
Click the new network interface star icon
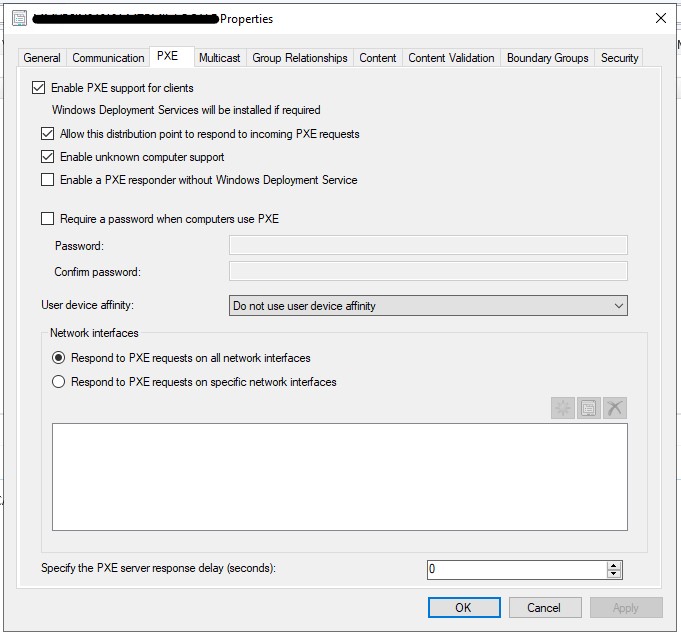click(563, 408)
